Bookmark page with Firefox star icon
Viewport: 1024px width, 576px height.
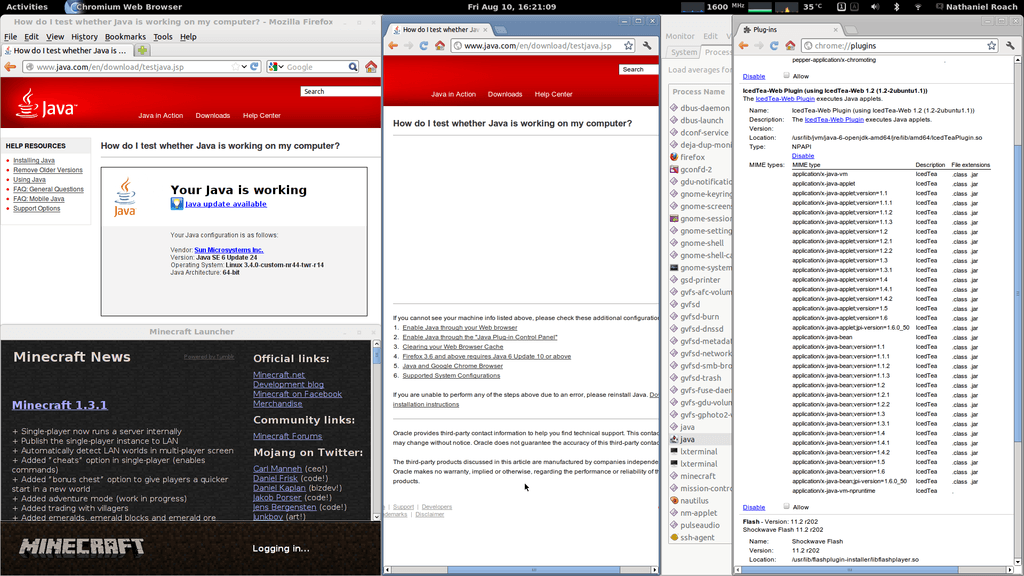(235, 67)
